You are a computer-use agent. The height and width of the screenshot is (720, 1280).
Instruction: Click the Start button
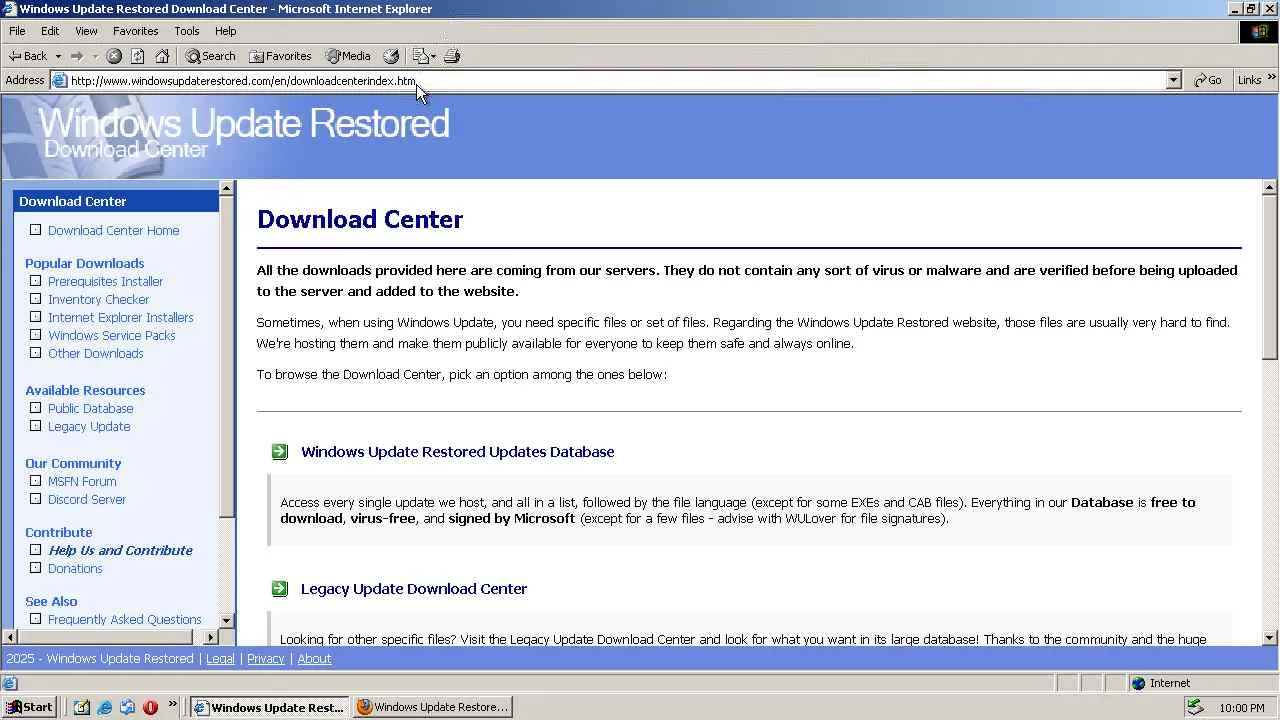pos(29,707)
